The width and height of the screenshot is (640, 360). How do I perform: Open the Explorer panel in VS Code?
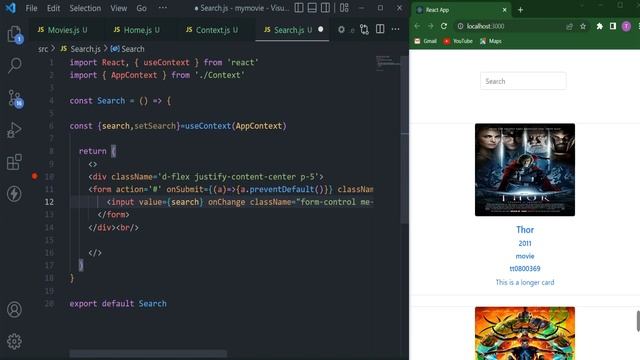(15, 34)
